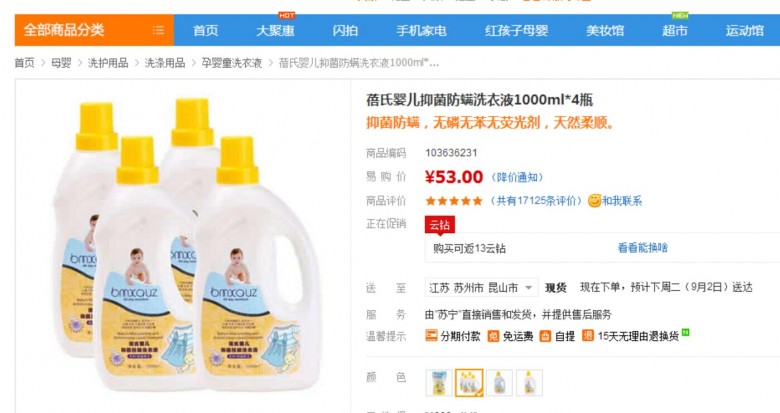Click the 降价通知 price alert link

517,177
